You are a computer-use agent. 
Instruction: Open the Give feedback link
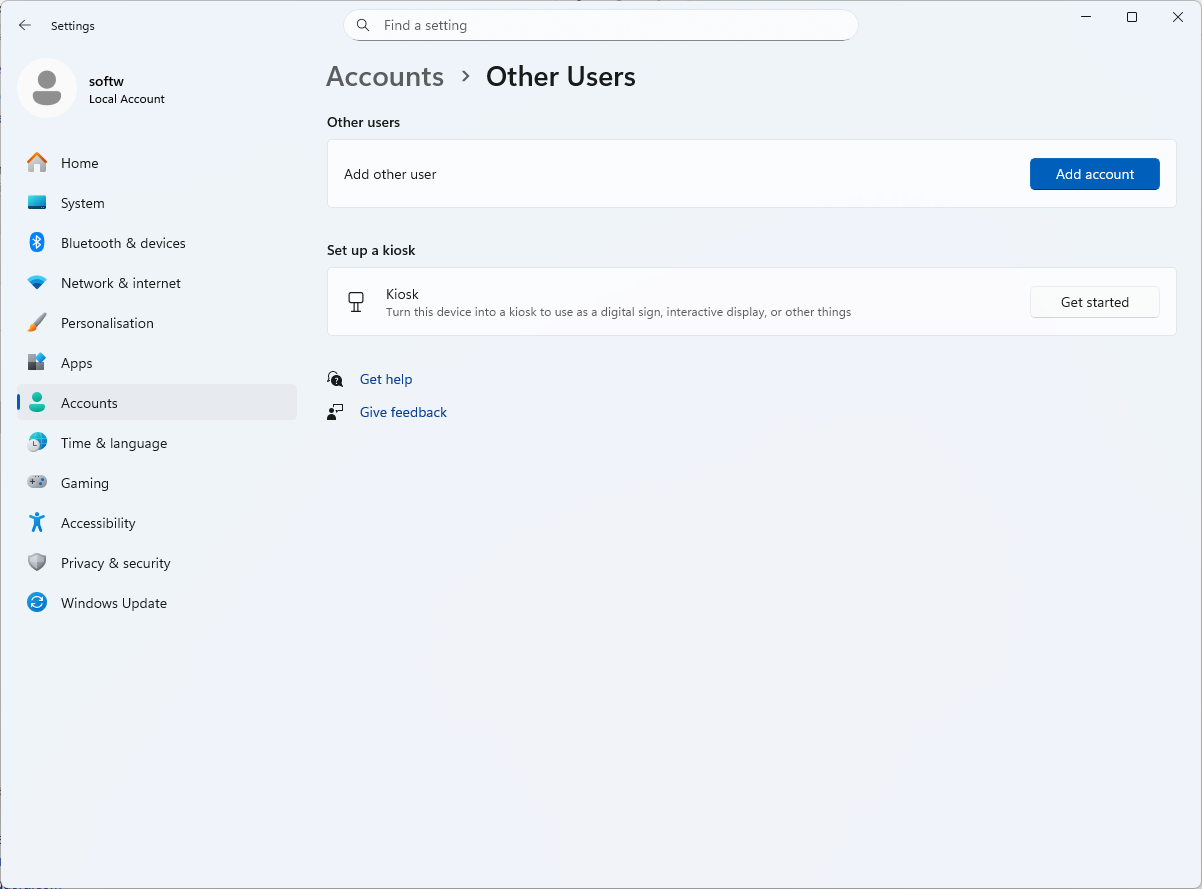coord(403,412)
